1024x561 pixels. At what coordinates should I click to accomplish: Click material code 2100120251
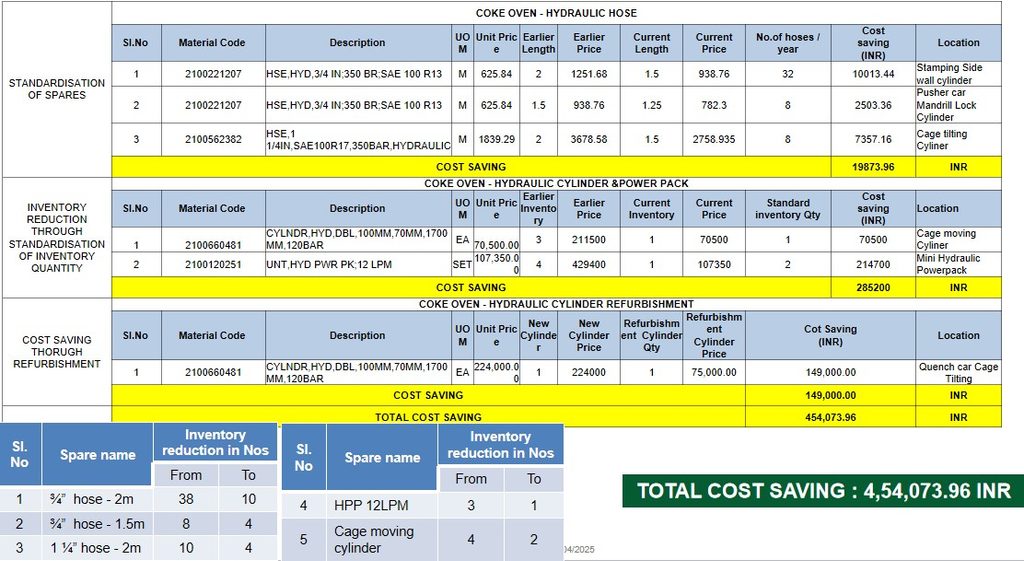(213, 264)
